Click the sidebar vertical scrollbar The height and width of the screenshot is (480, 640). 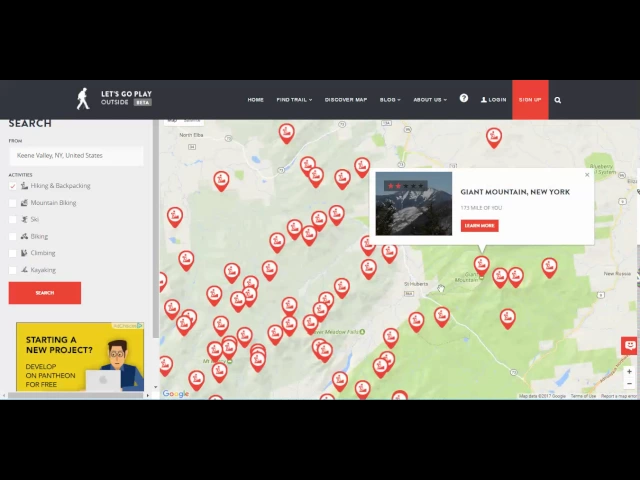[156, 229]
